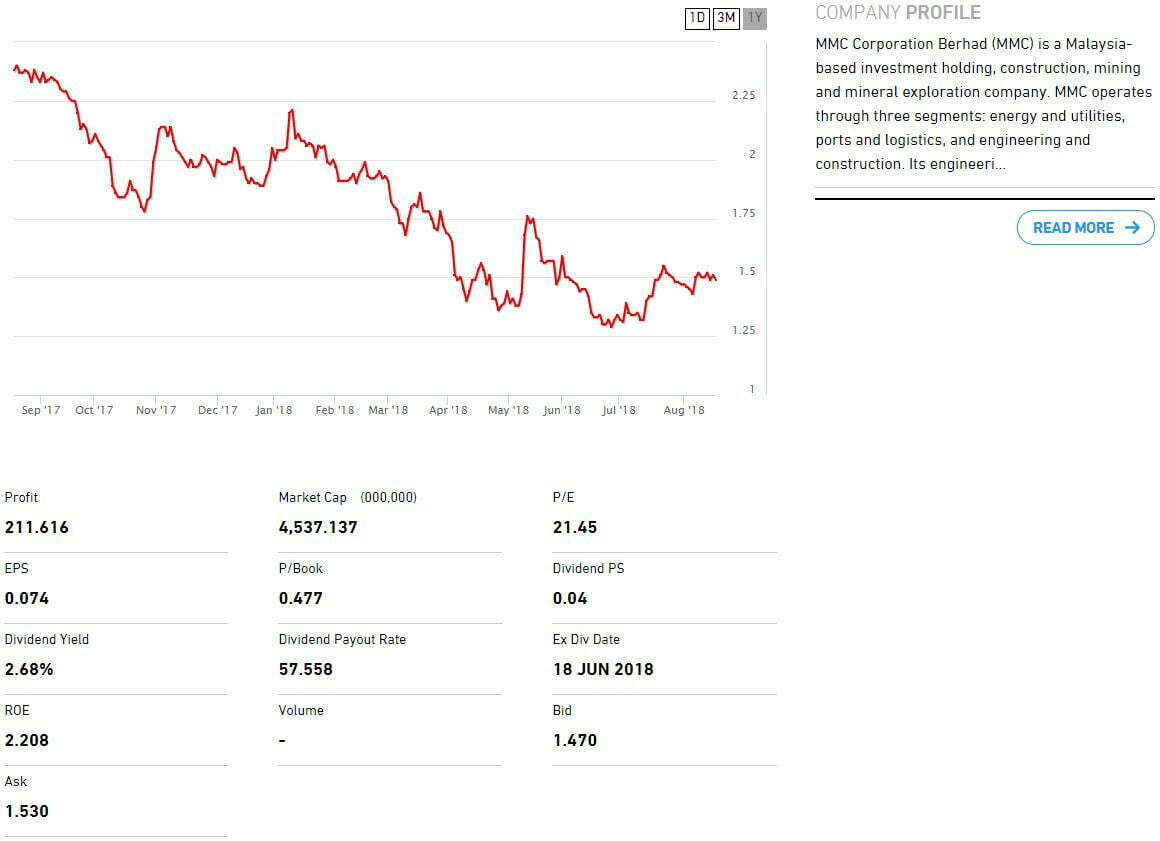Click the Jan '18 label on chart axis

click(x=273, y=410)
